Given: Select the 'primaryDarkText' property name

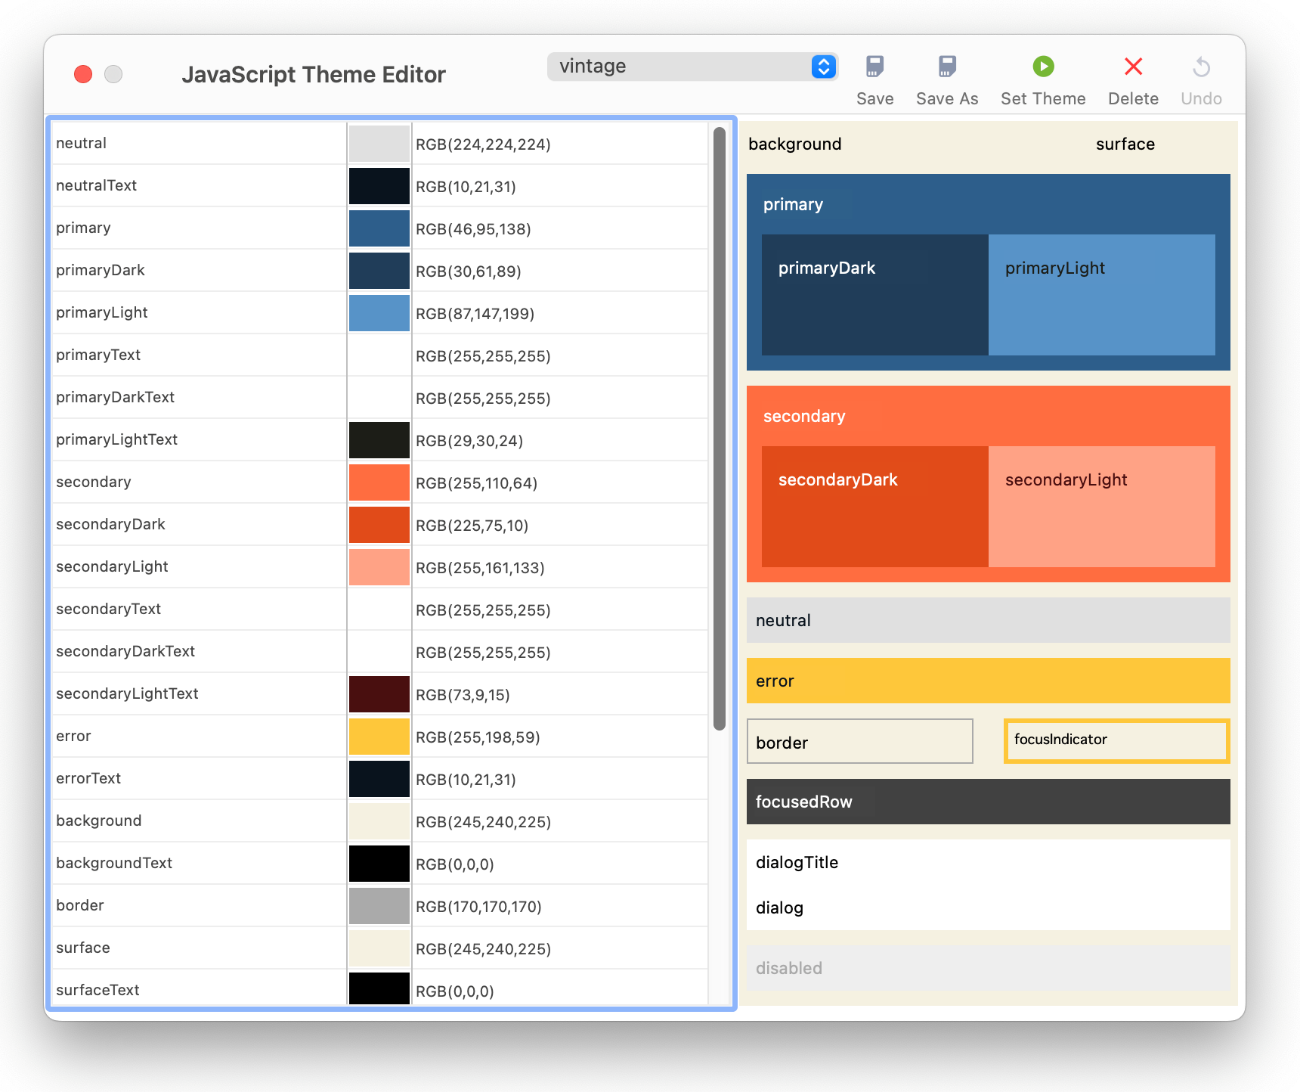Looking at the screenshot, I should coord(115,397).
